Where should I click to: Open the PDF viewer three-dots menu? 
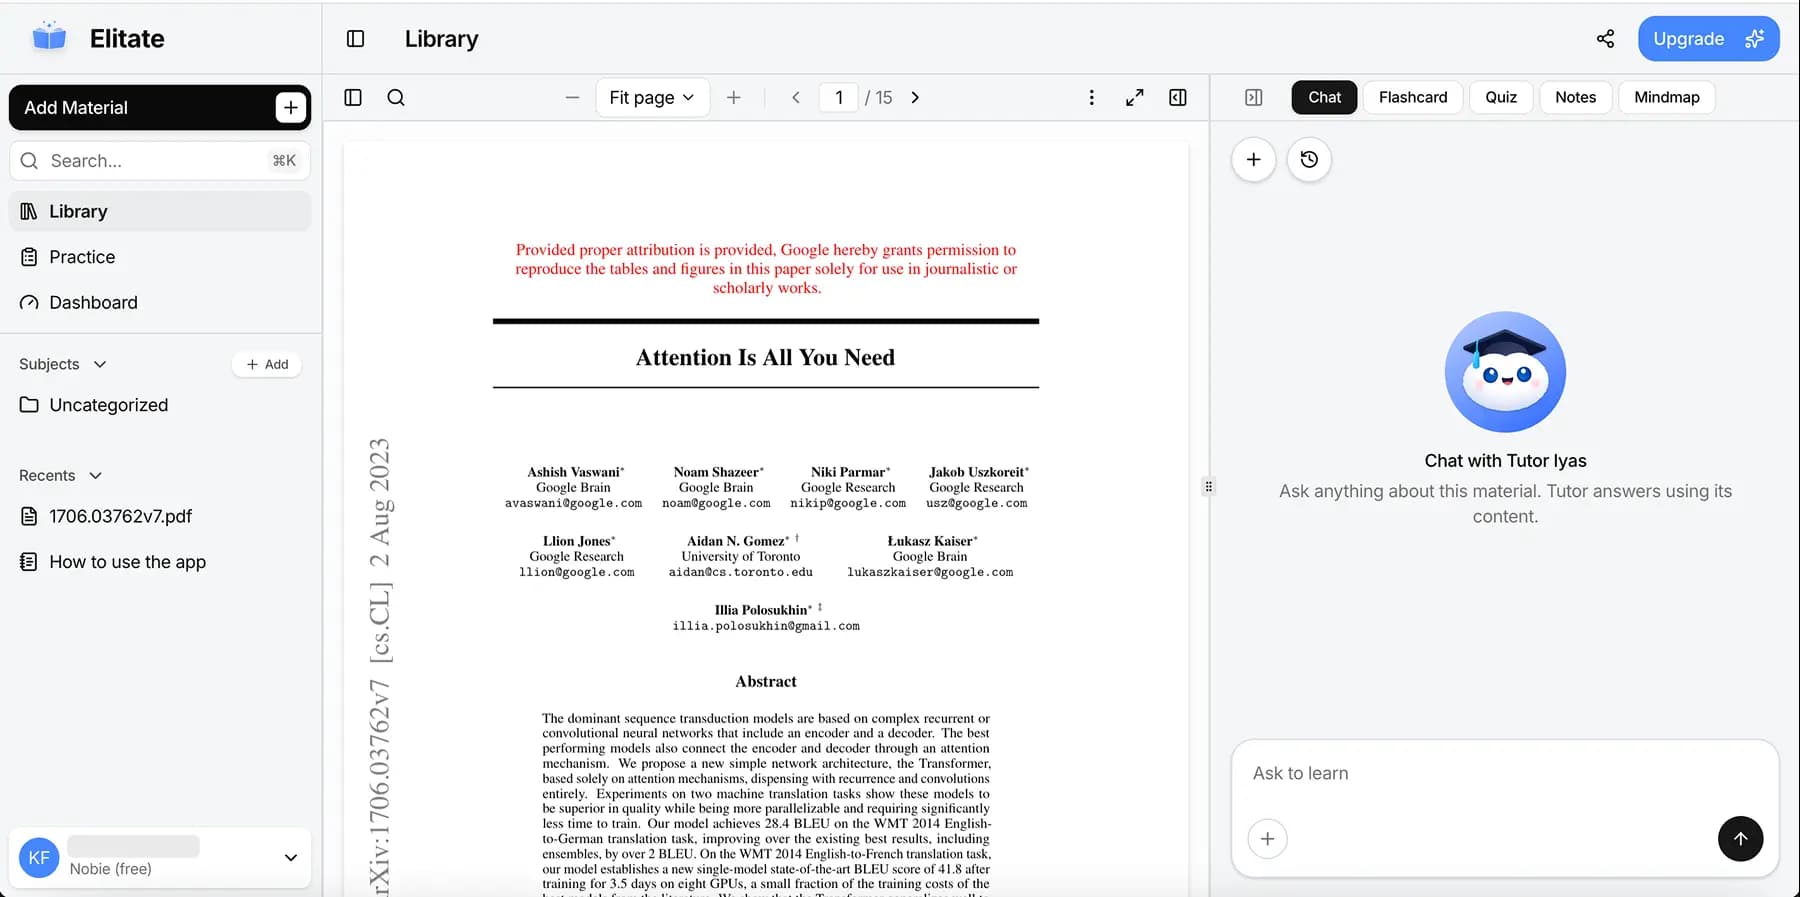point(1091,98)
